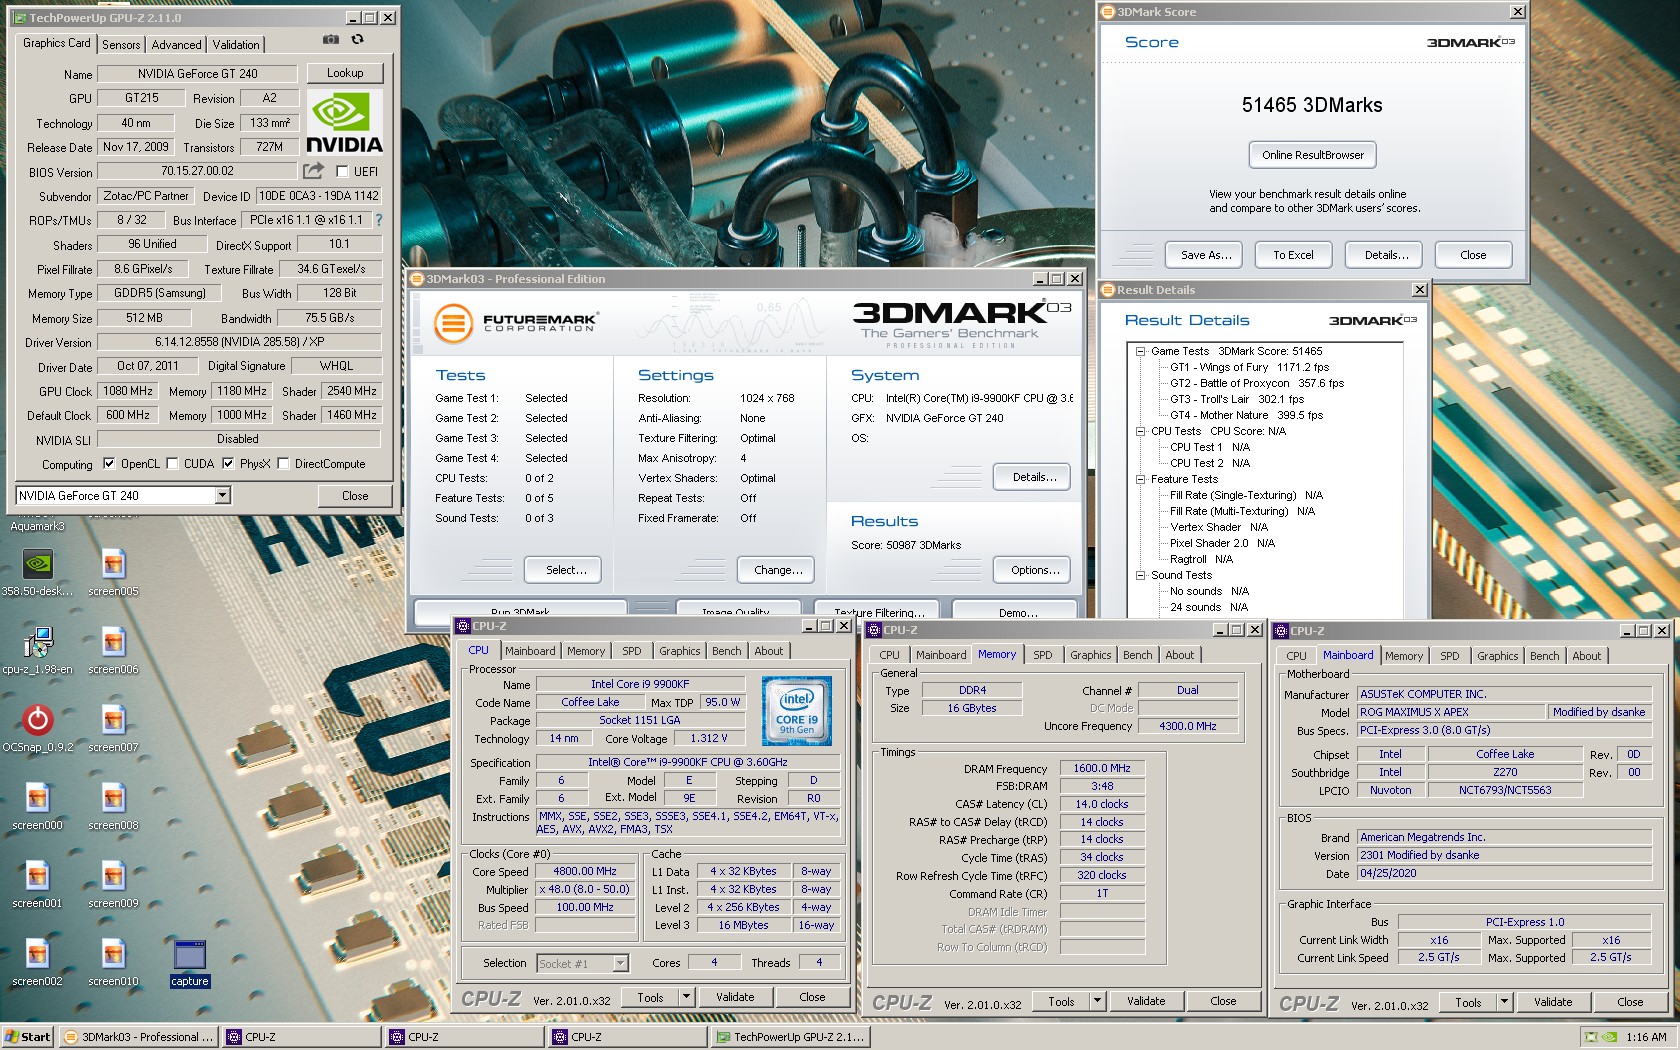
Task: Click the GPU-Z refresh icon
Action: (357, 40)
